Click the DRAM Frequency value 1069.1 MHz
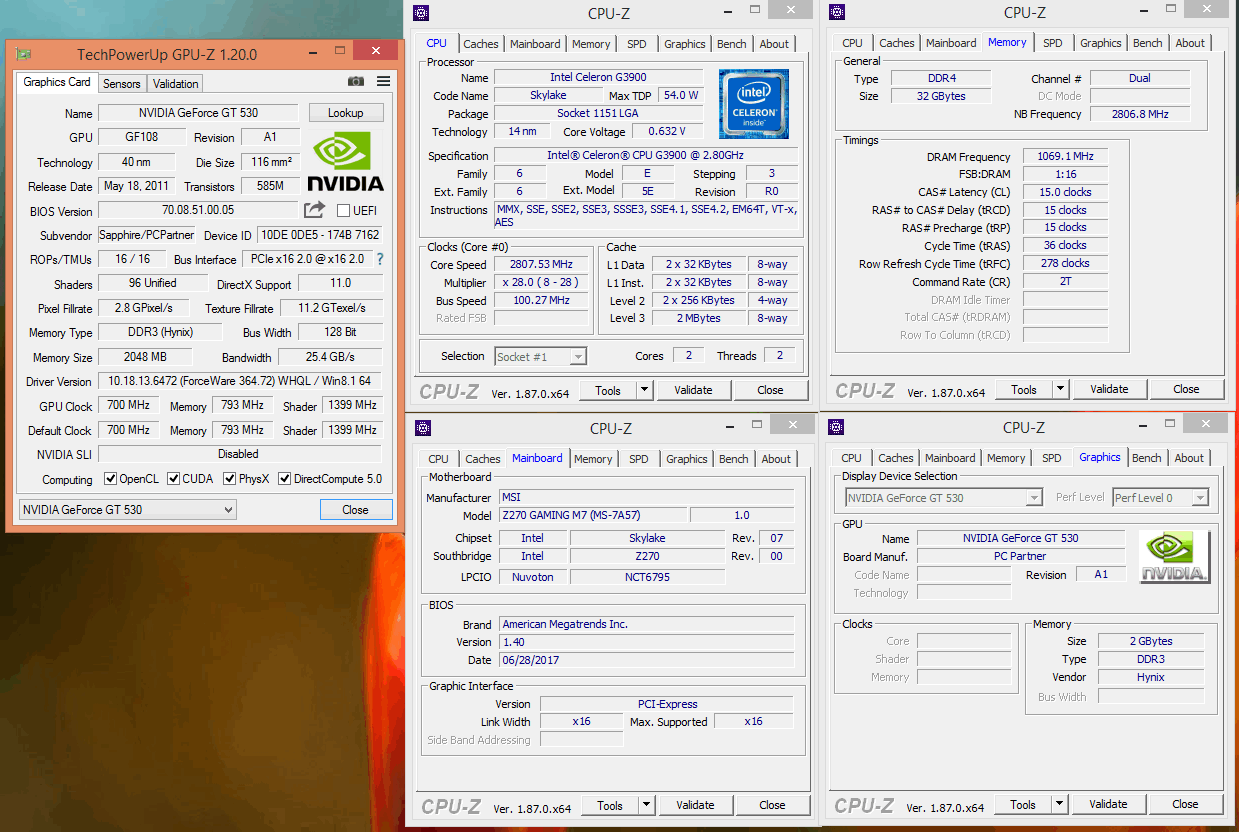The image size is (1239, 832). click(x=1065, y=157)
